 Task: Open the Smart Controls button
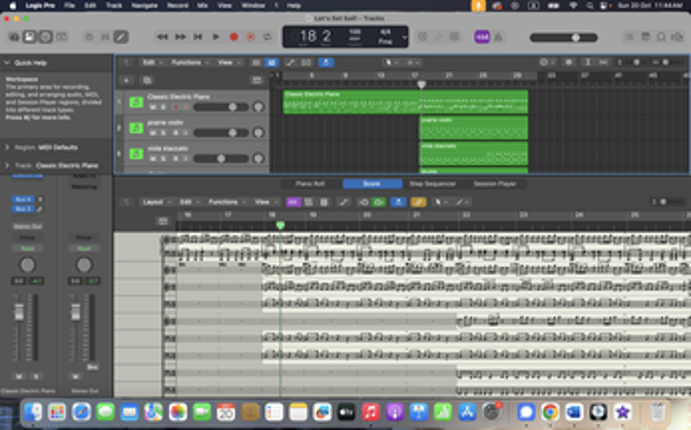89,37
